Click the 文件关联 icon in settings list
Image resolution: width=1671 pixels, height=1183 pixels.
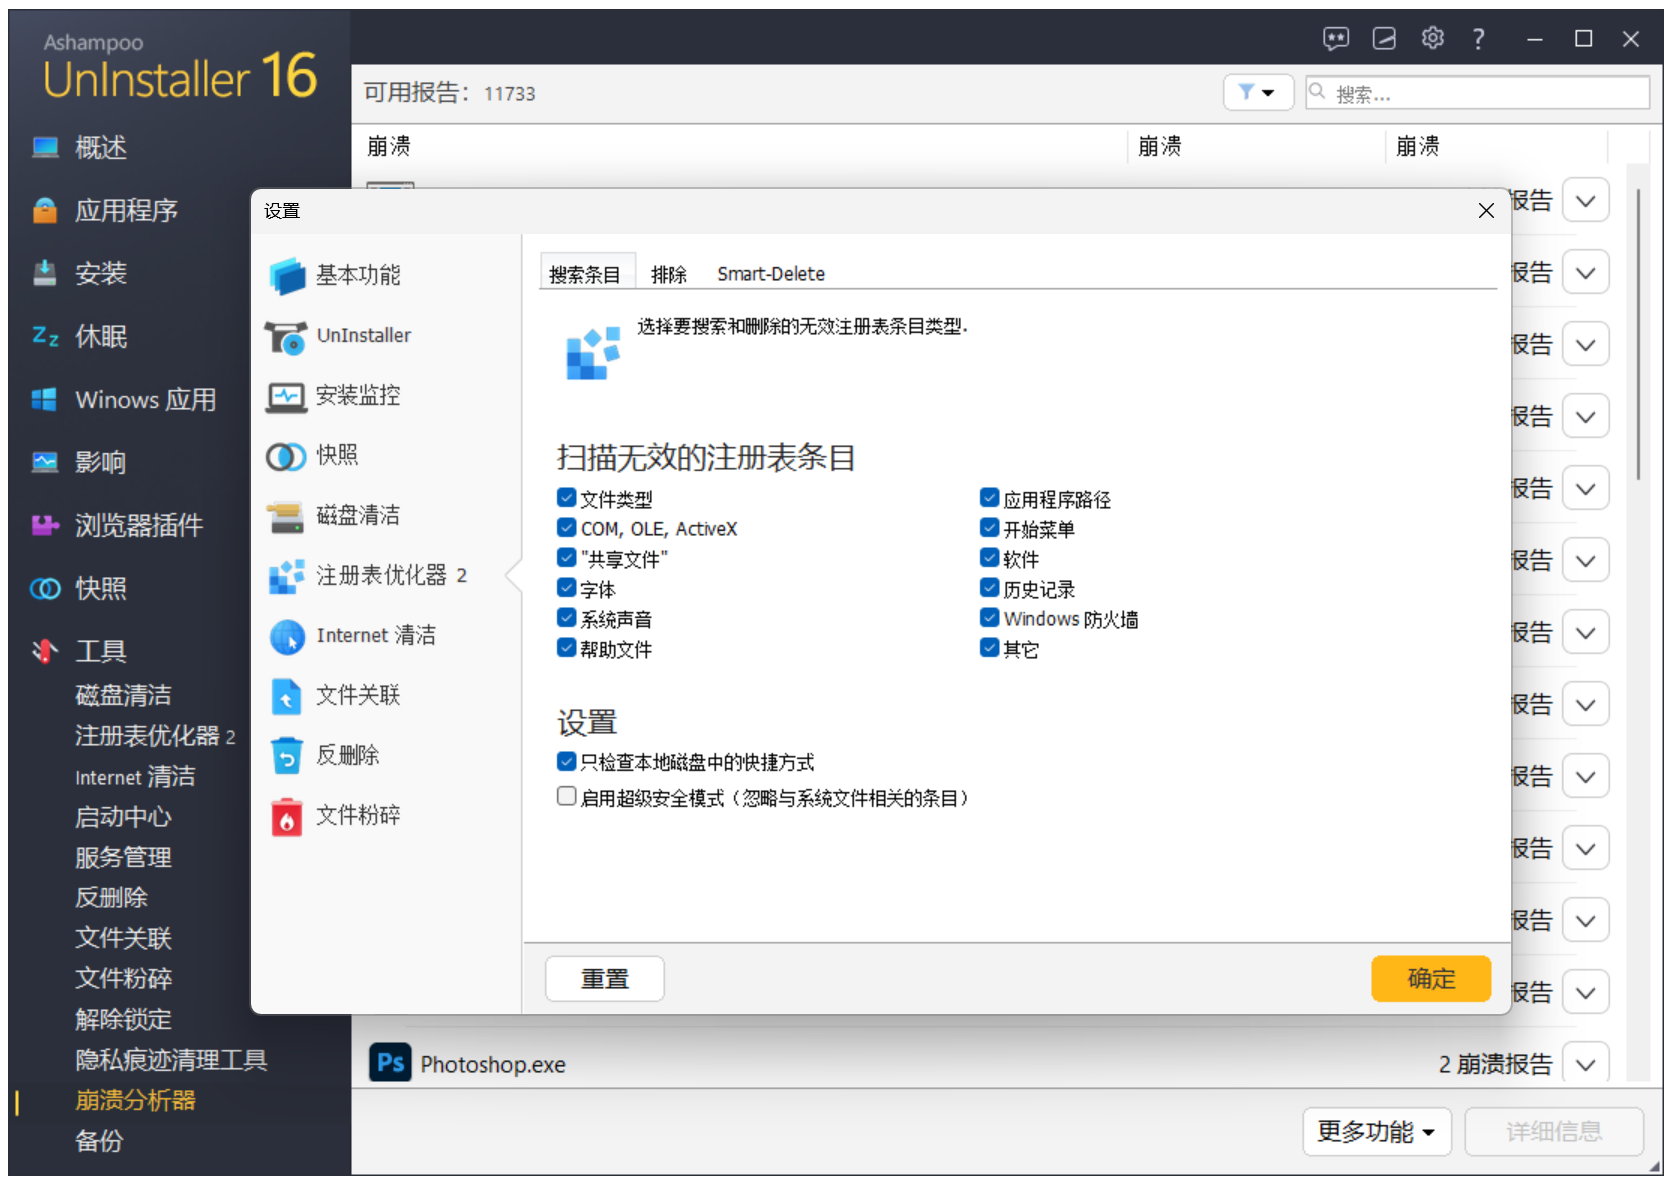tap(287, 696)
